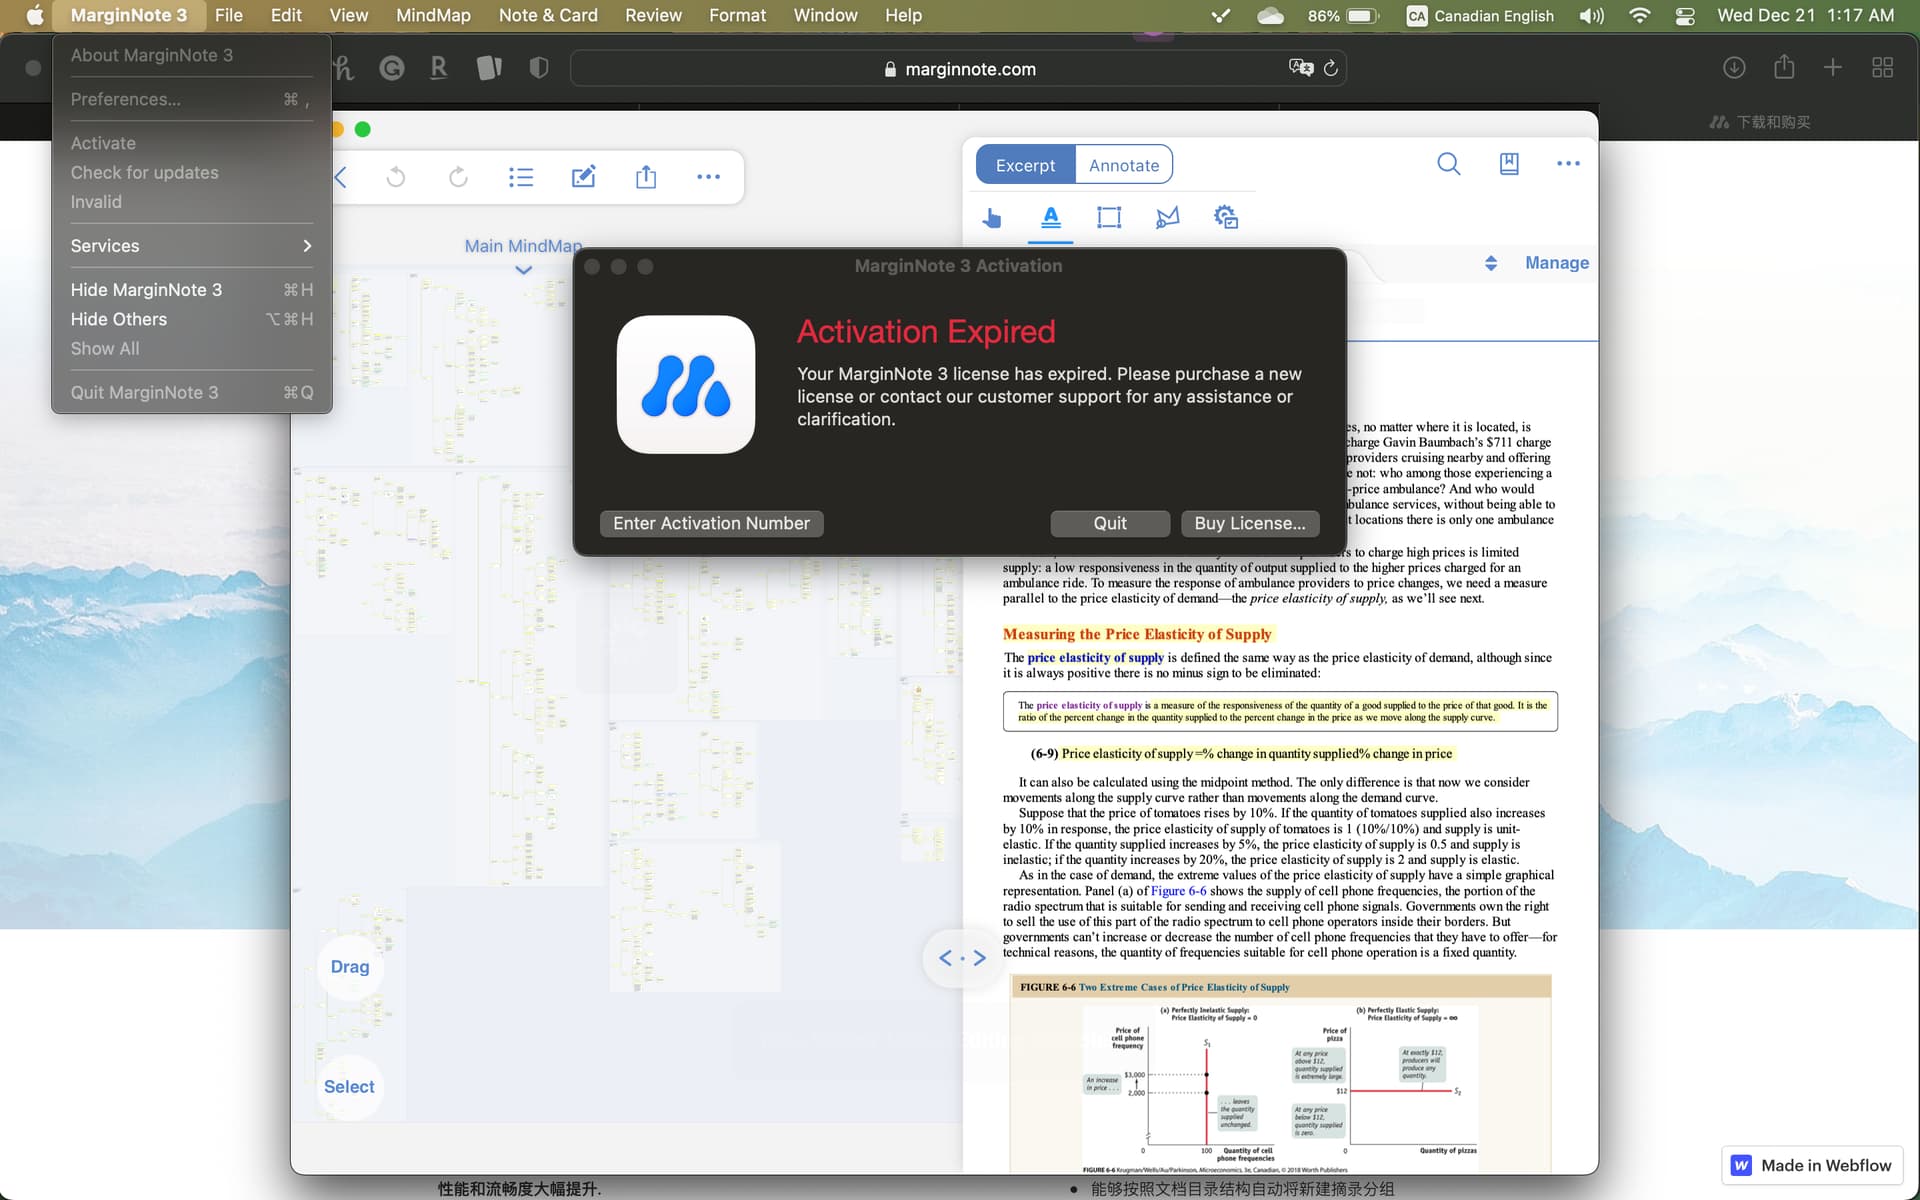
Task: Click the shield privacy icon in Safari
Action: [539, 68]
